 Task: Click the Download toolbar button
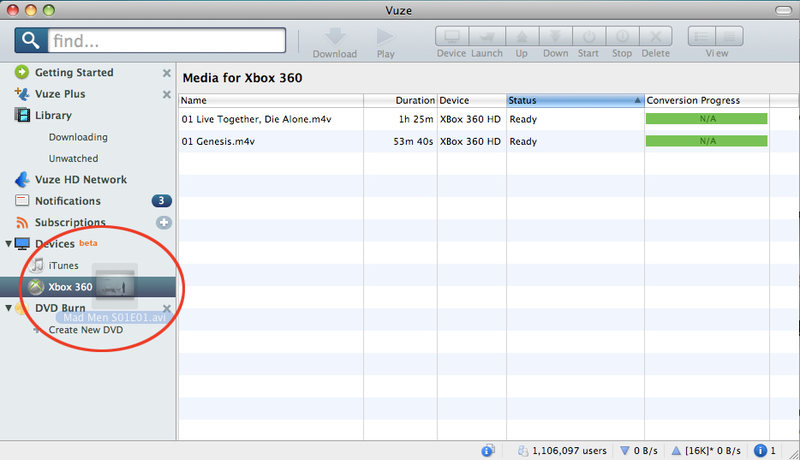tap(335, 43)
